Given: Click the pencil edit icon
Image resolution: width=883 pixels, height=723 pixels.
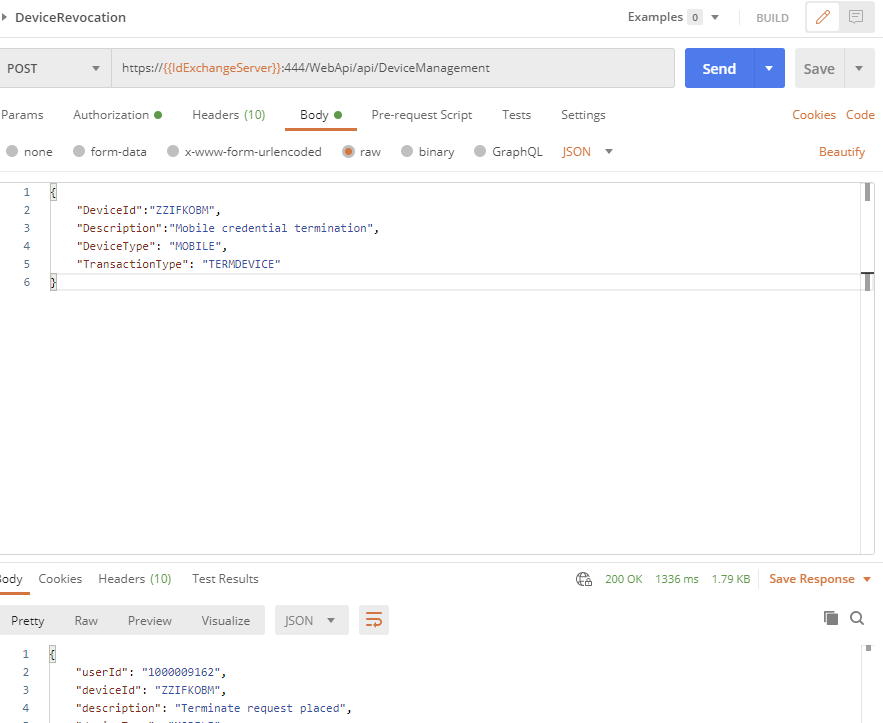Looking at the screenshot, I should pos(823,17).
